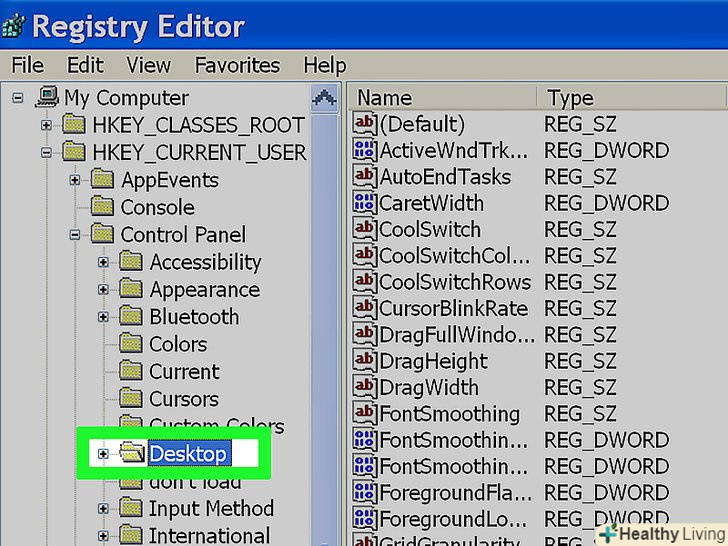Image resolution: width=728 pixels, height=546 pixels.
Task: Click the Control Panel folder icon
Action: (x=102, y=234)
